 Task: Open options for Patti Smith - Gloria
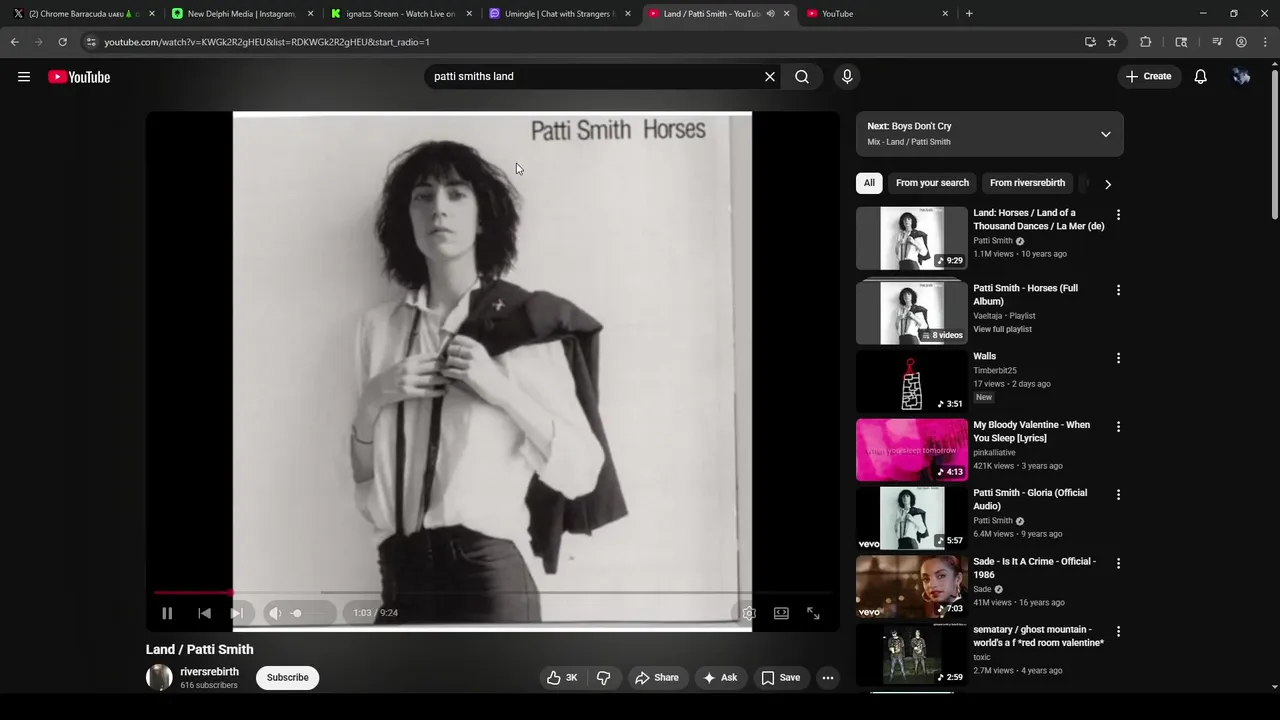point(1118,495)
